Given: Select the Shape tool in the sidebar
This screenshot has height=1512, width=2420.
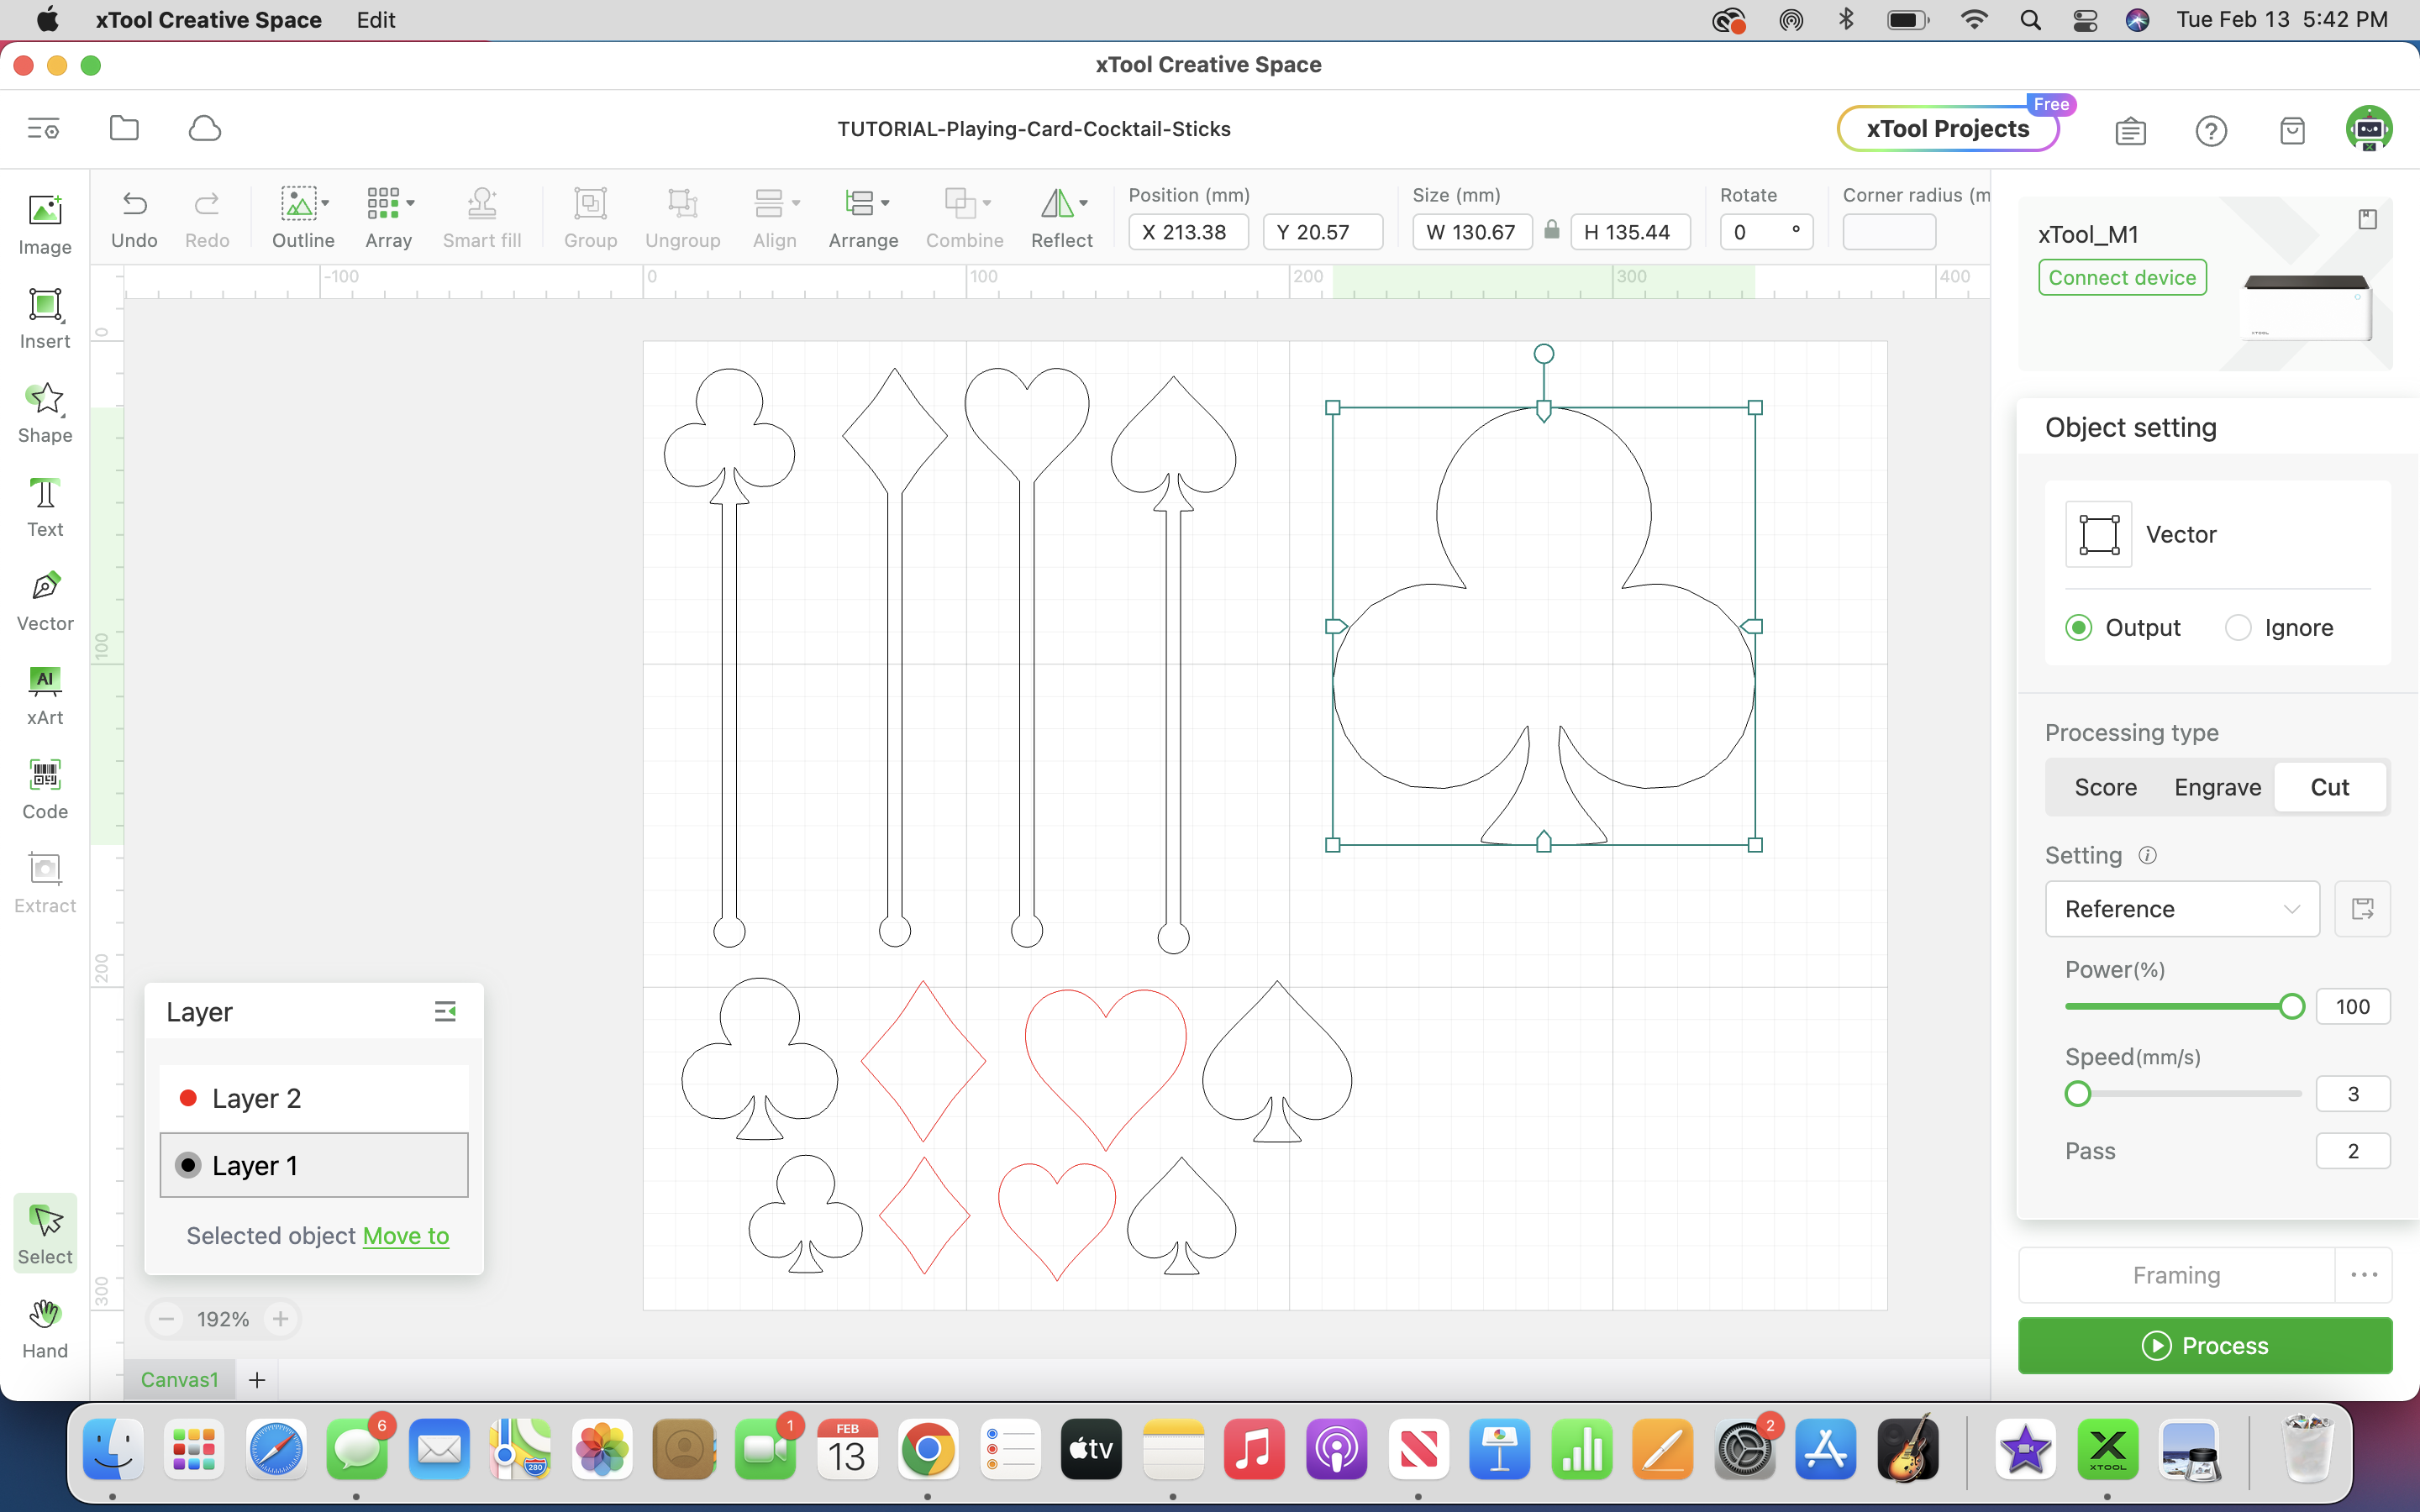Looking at the screenshot, I should pyautogui.click(x=44, y=410).
